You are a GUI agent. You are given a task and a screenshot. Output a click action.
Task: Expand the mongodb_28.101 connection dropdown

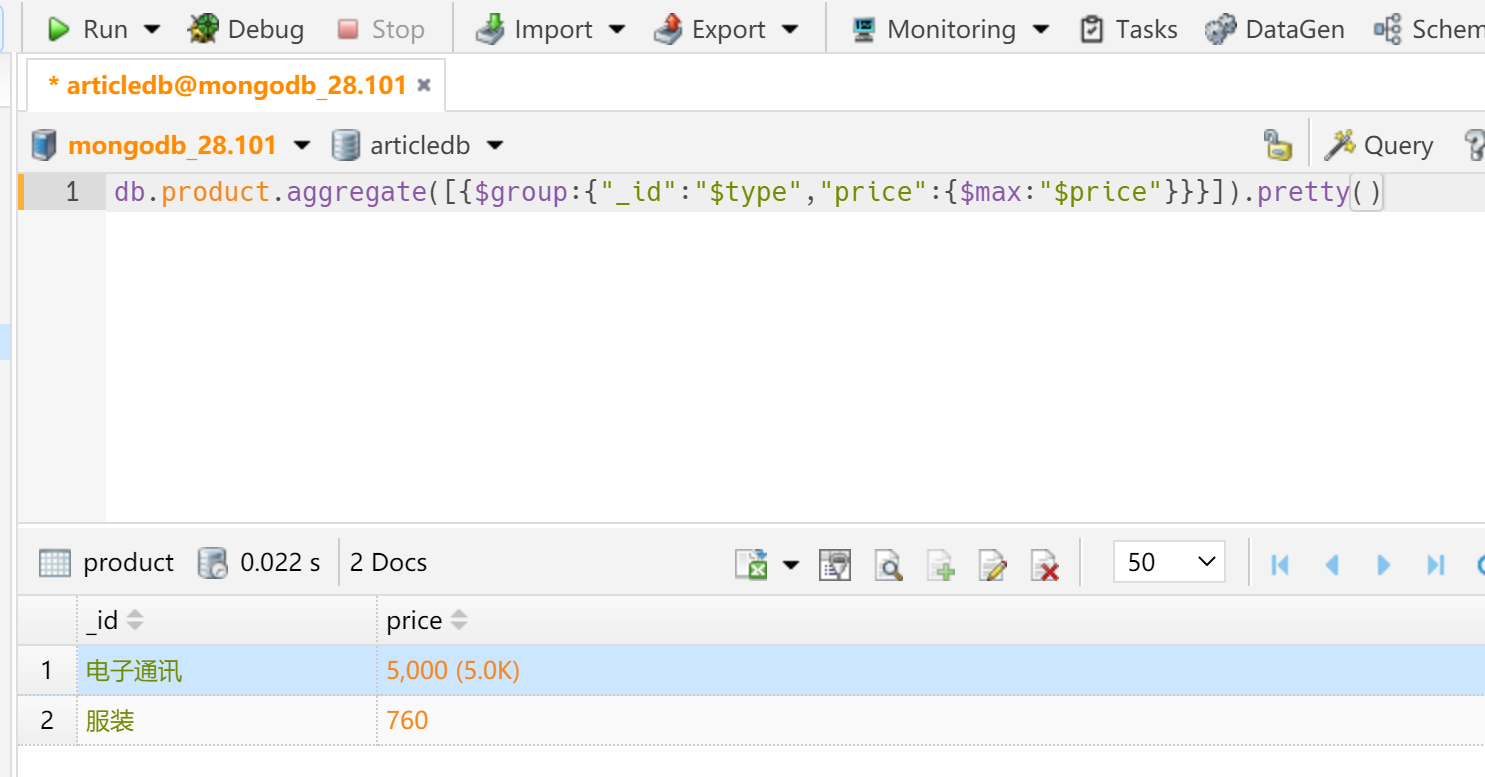tap(302, 146)
